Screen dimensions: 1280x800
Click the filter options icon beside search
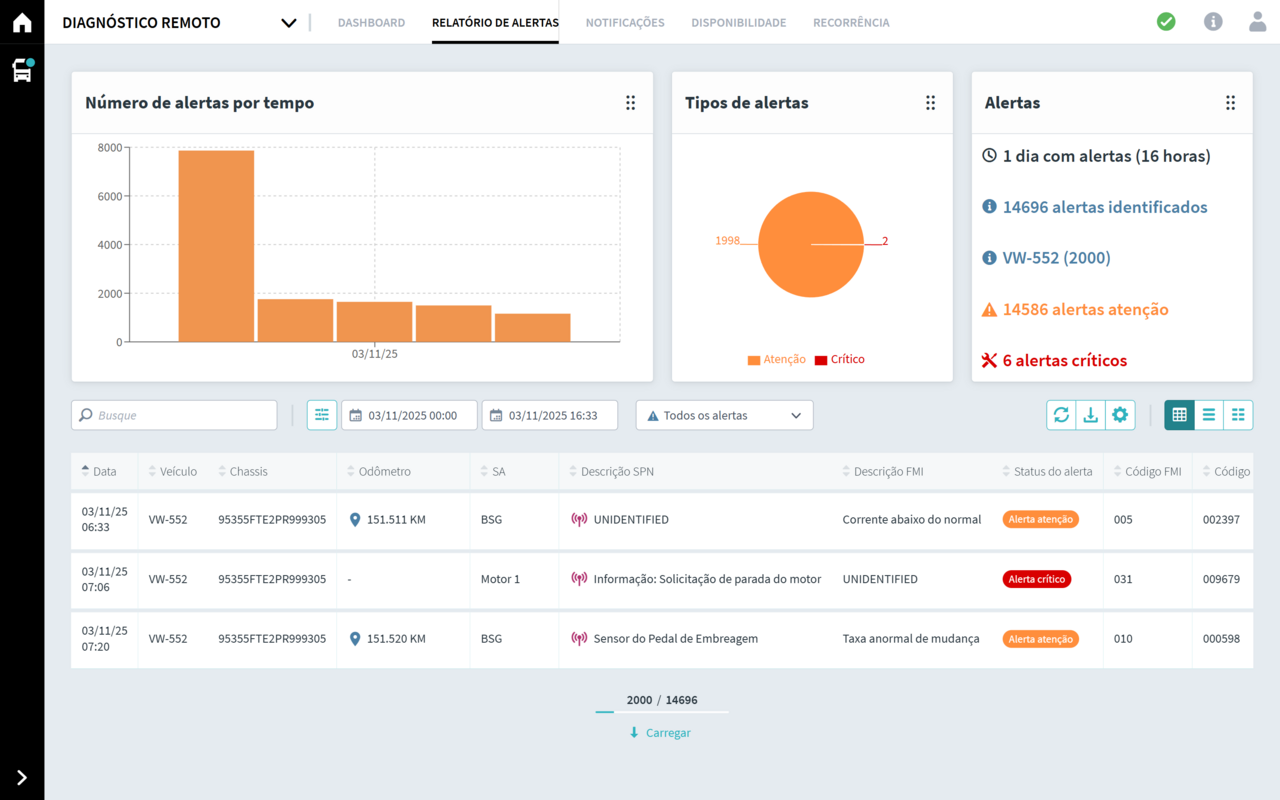pyautogui.click(x=322, y=415)
